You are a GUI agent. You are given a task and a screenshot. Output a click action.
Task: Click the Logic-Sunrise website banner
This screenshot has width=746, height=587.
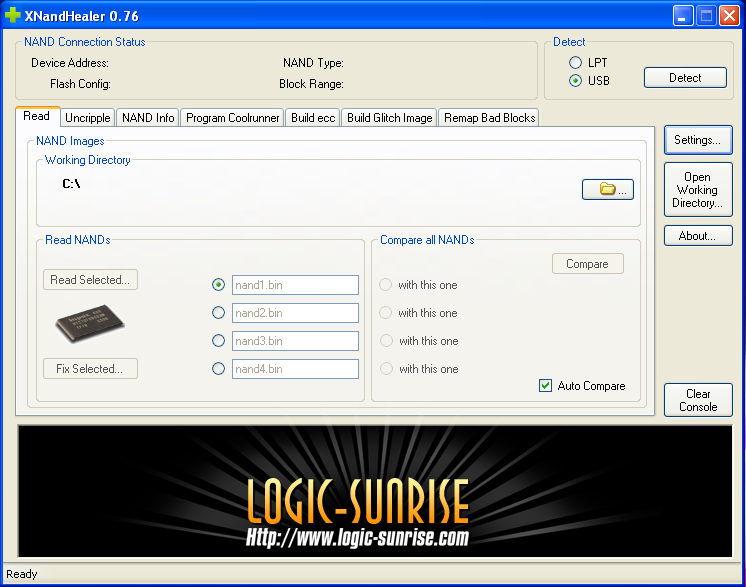[x=375, y=491]
